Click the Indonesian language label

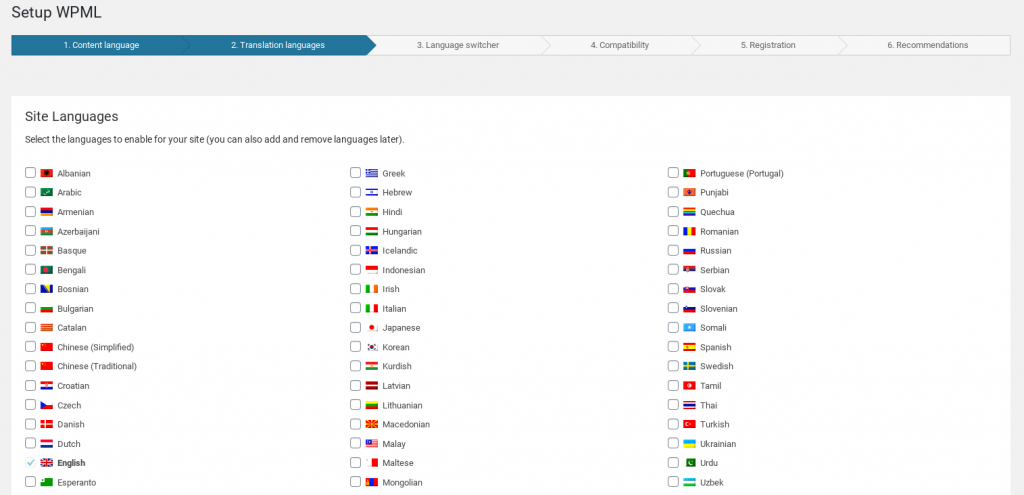tap(404, 270)
